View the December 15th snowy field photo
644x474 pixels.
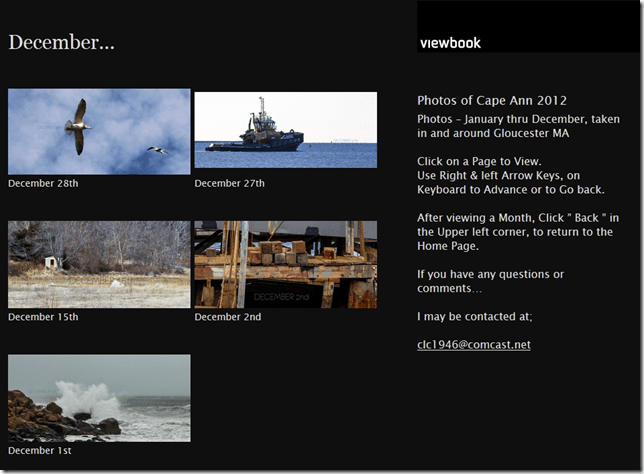point(99,264)
